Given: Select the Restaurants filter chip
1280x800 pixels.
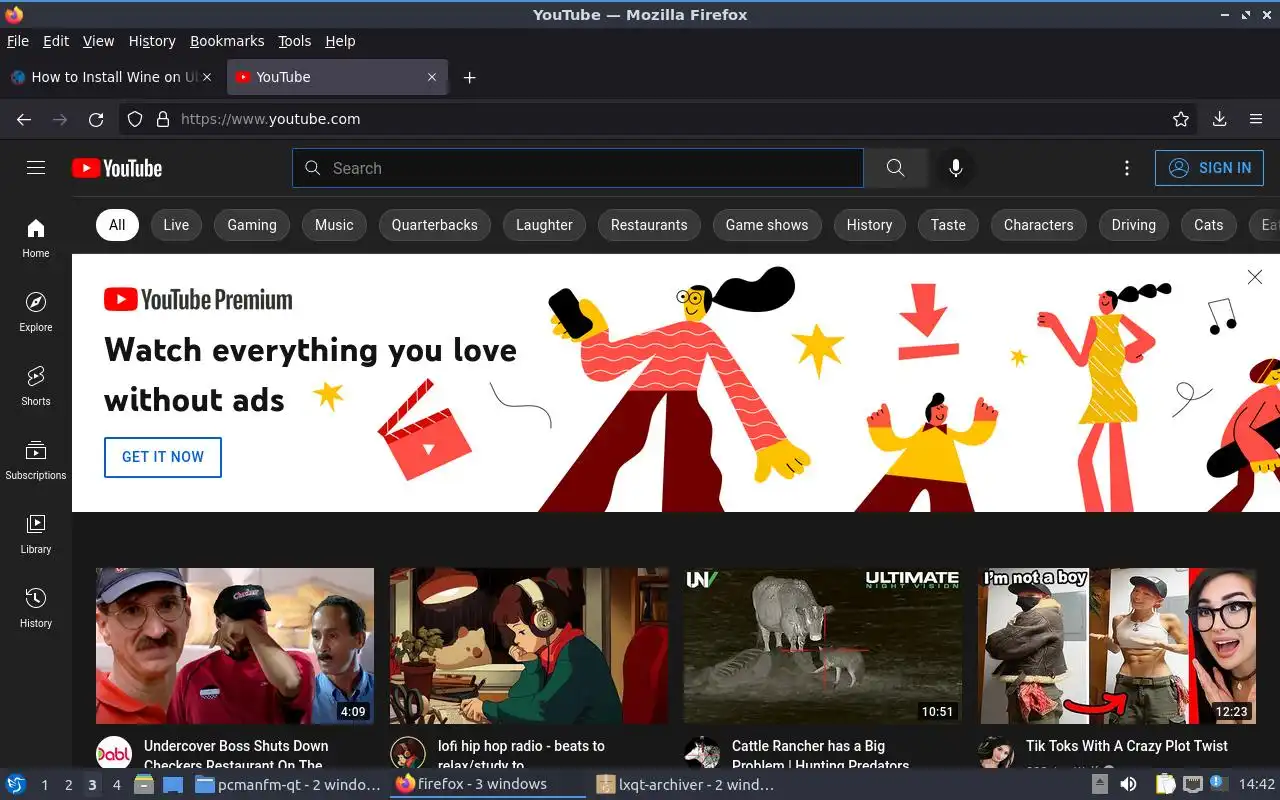Looking at the screenshot, I should (x=649, y=225).
